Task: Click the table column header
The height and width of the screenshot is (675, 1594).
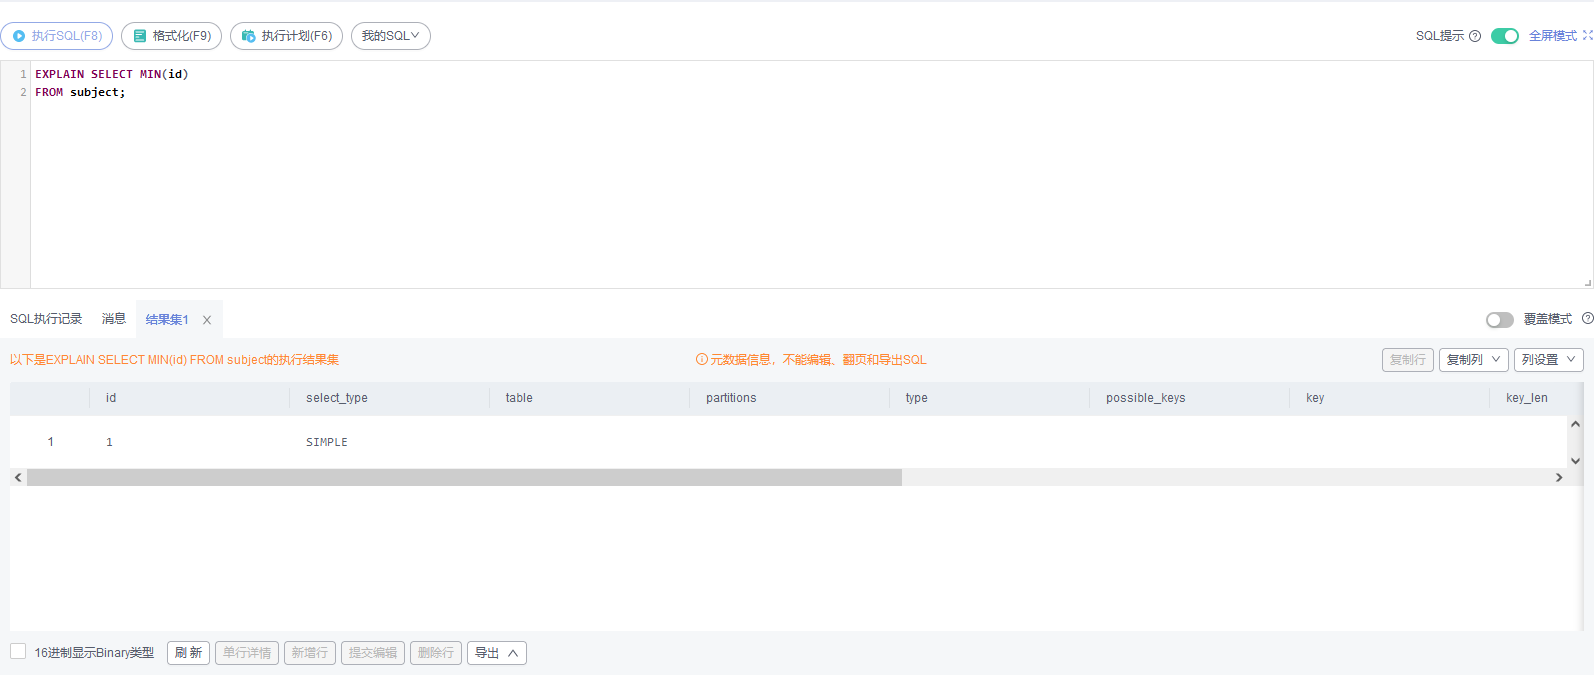Action: click(x=590, y=398)
